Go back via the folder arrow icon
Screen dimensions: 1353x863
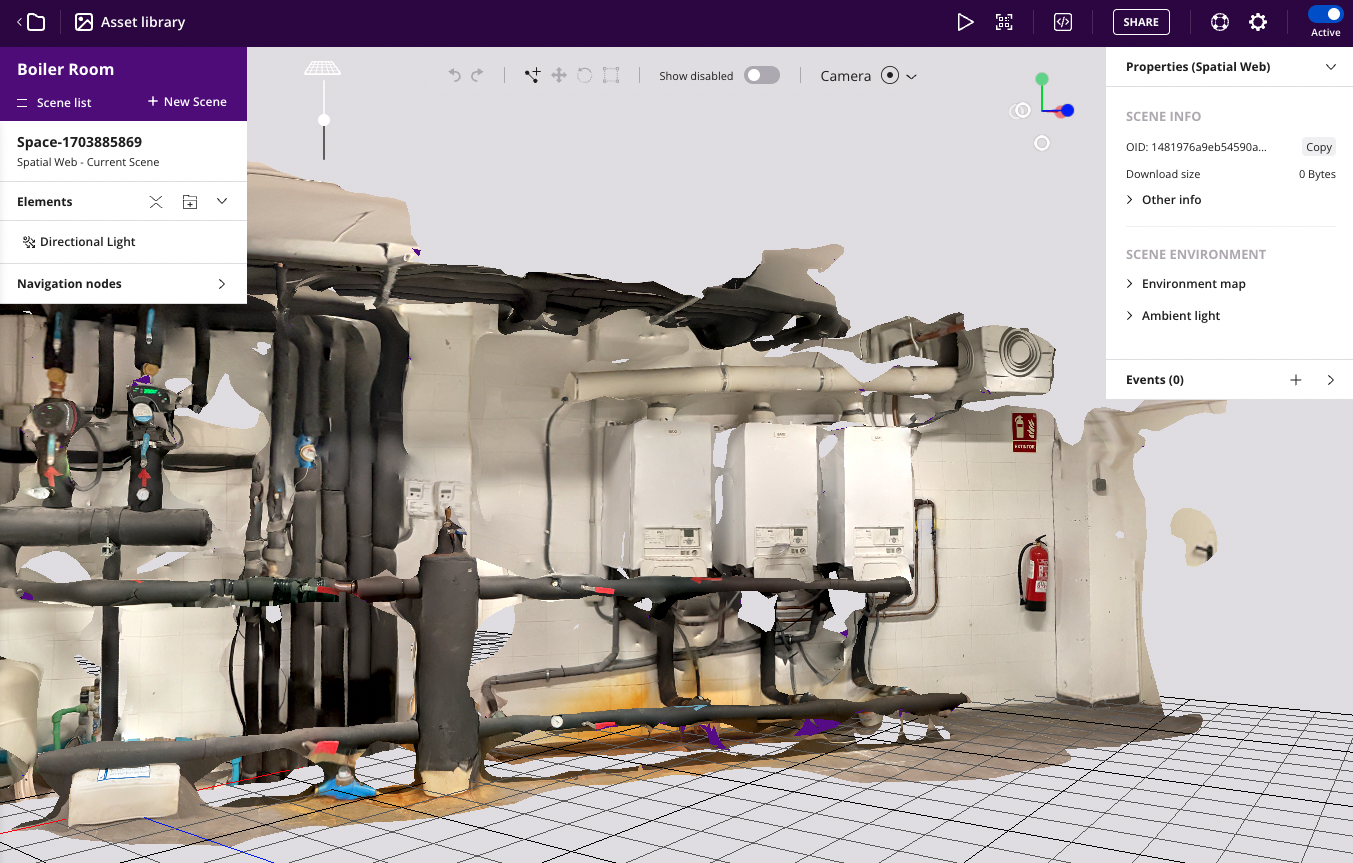click(x=31, y=22)
